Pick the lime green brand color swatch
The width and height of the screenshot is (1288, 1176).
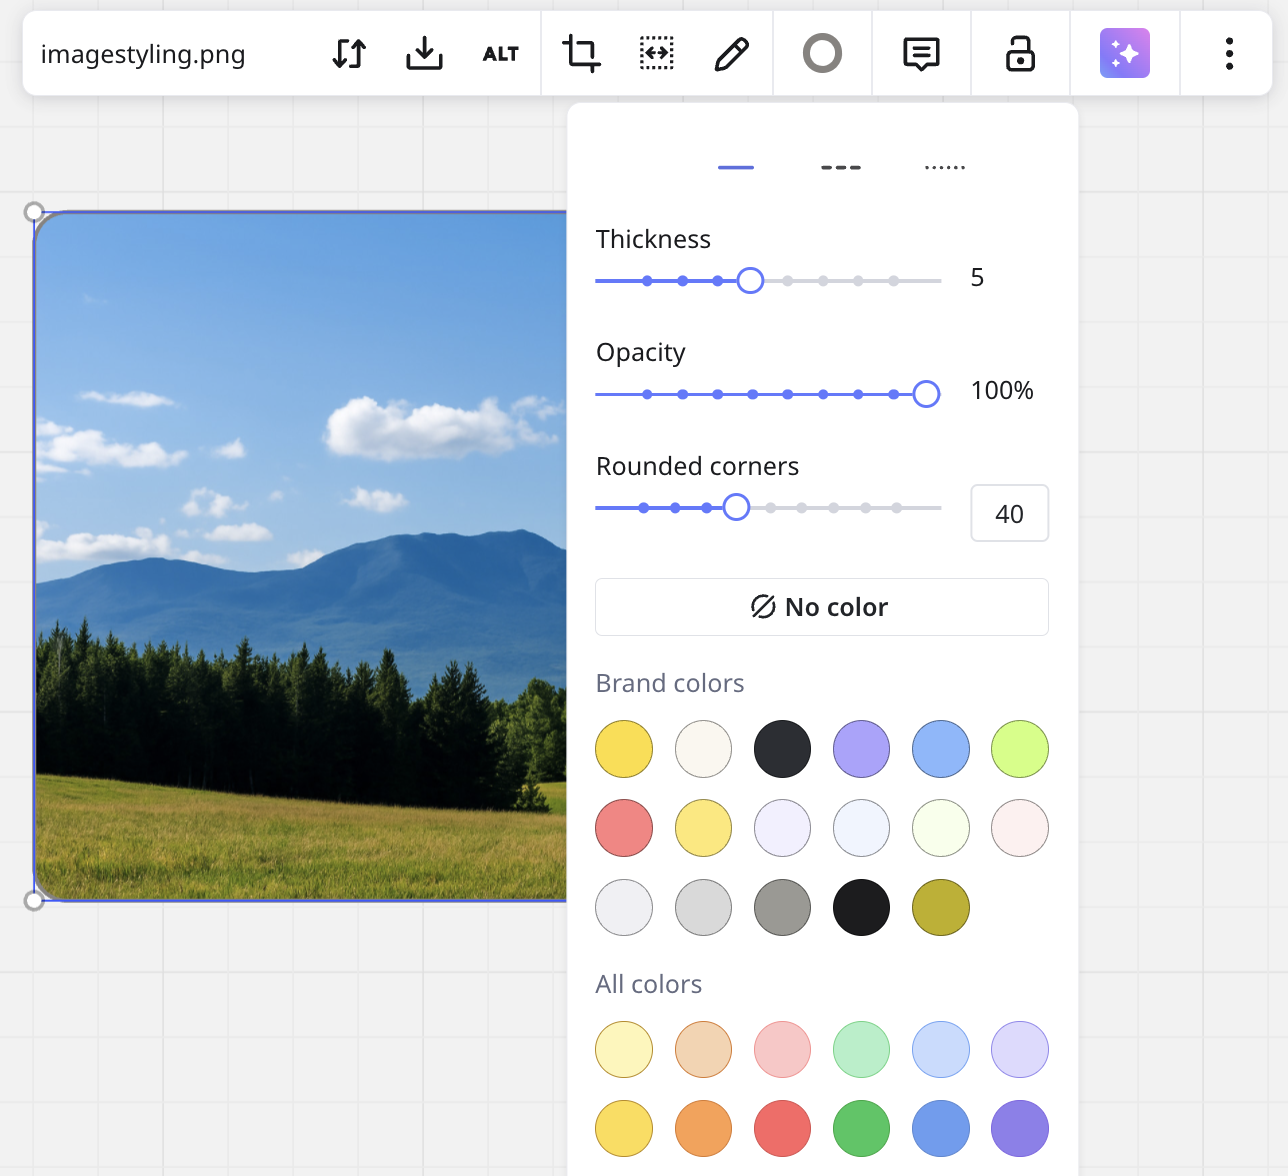(x=1019, y=749)
